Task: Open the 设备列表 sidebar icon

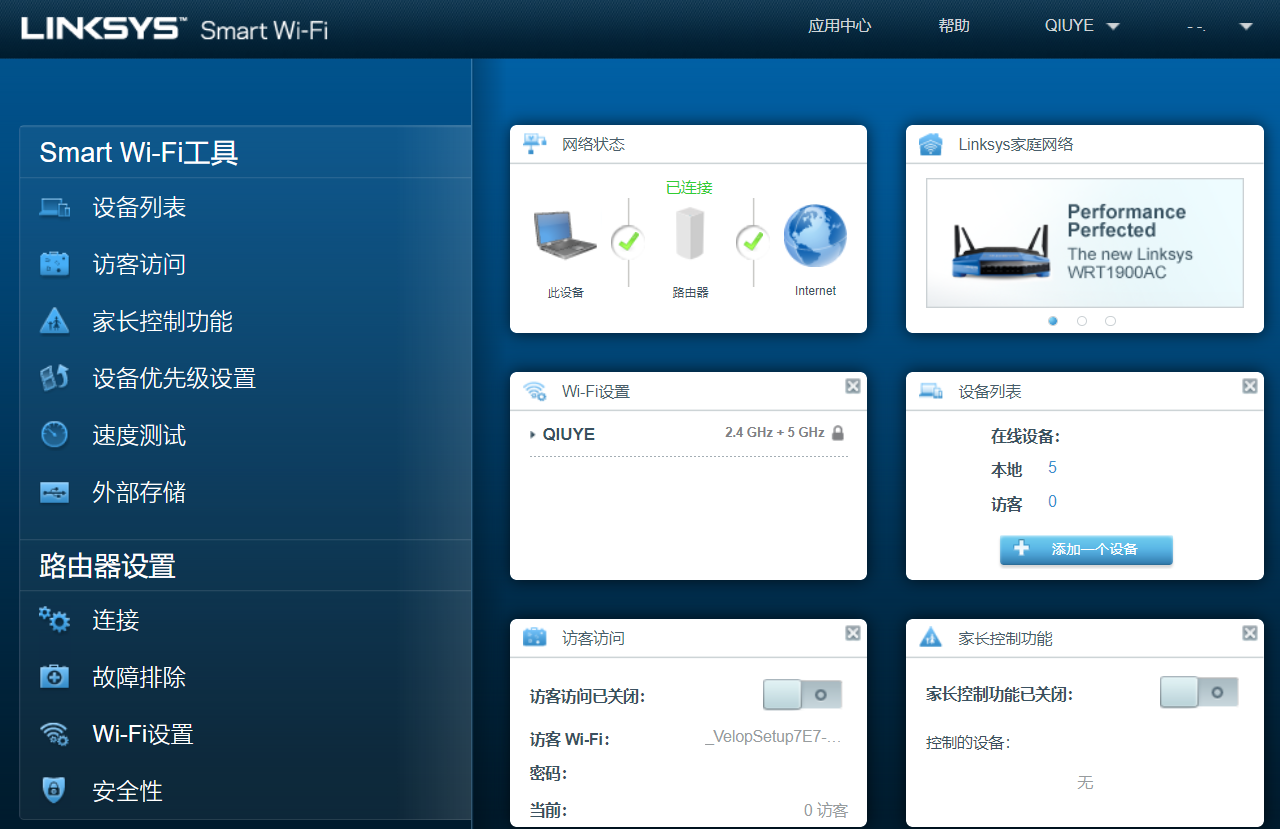Action: pos(54,208)
